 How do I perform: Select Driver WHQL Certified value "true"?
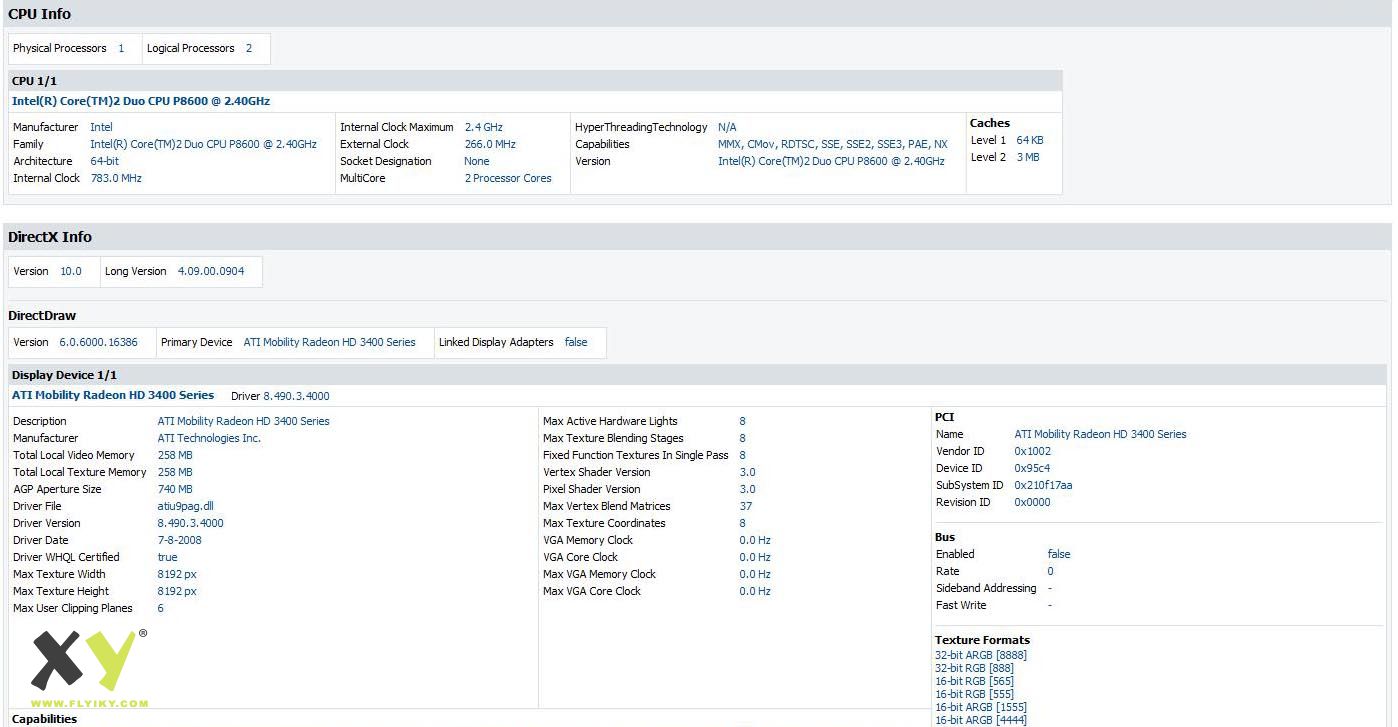(x=167, y=557)
